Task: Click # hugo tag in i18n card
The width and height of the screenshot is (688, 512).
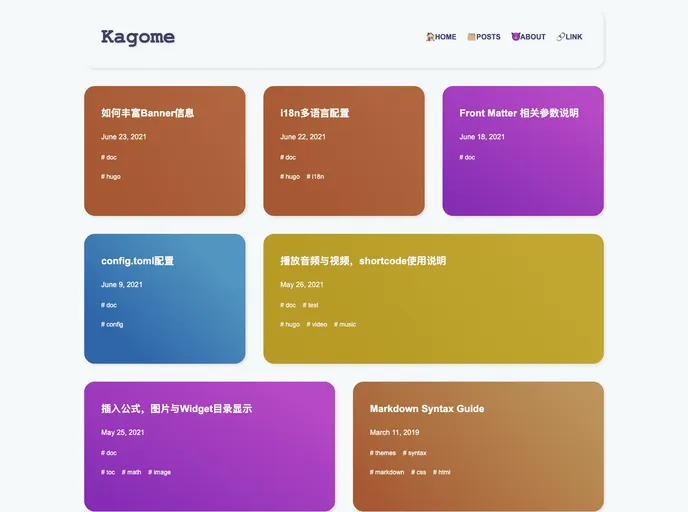Action: pyautogui.click(x=290, y=176)
